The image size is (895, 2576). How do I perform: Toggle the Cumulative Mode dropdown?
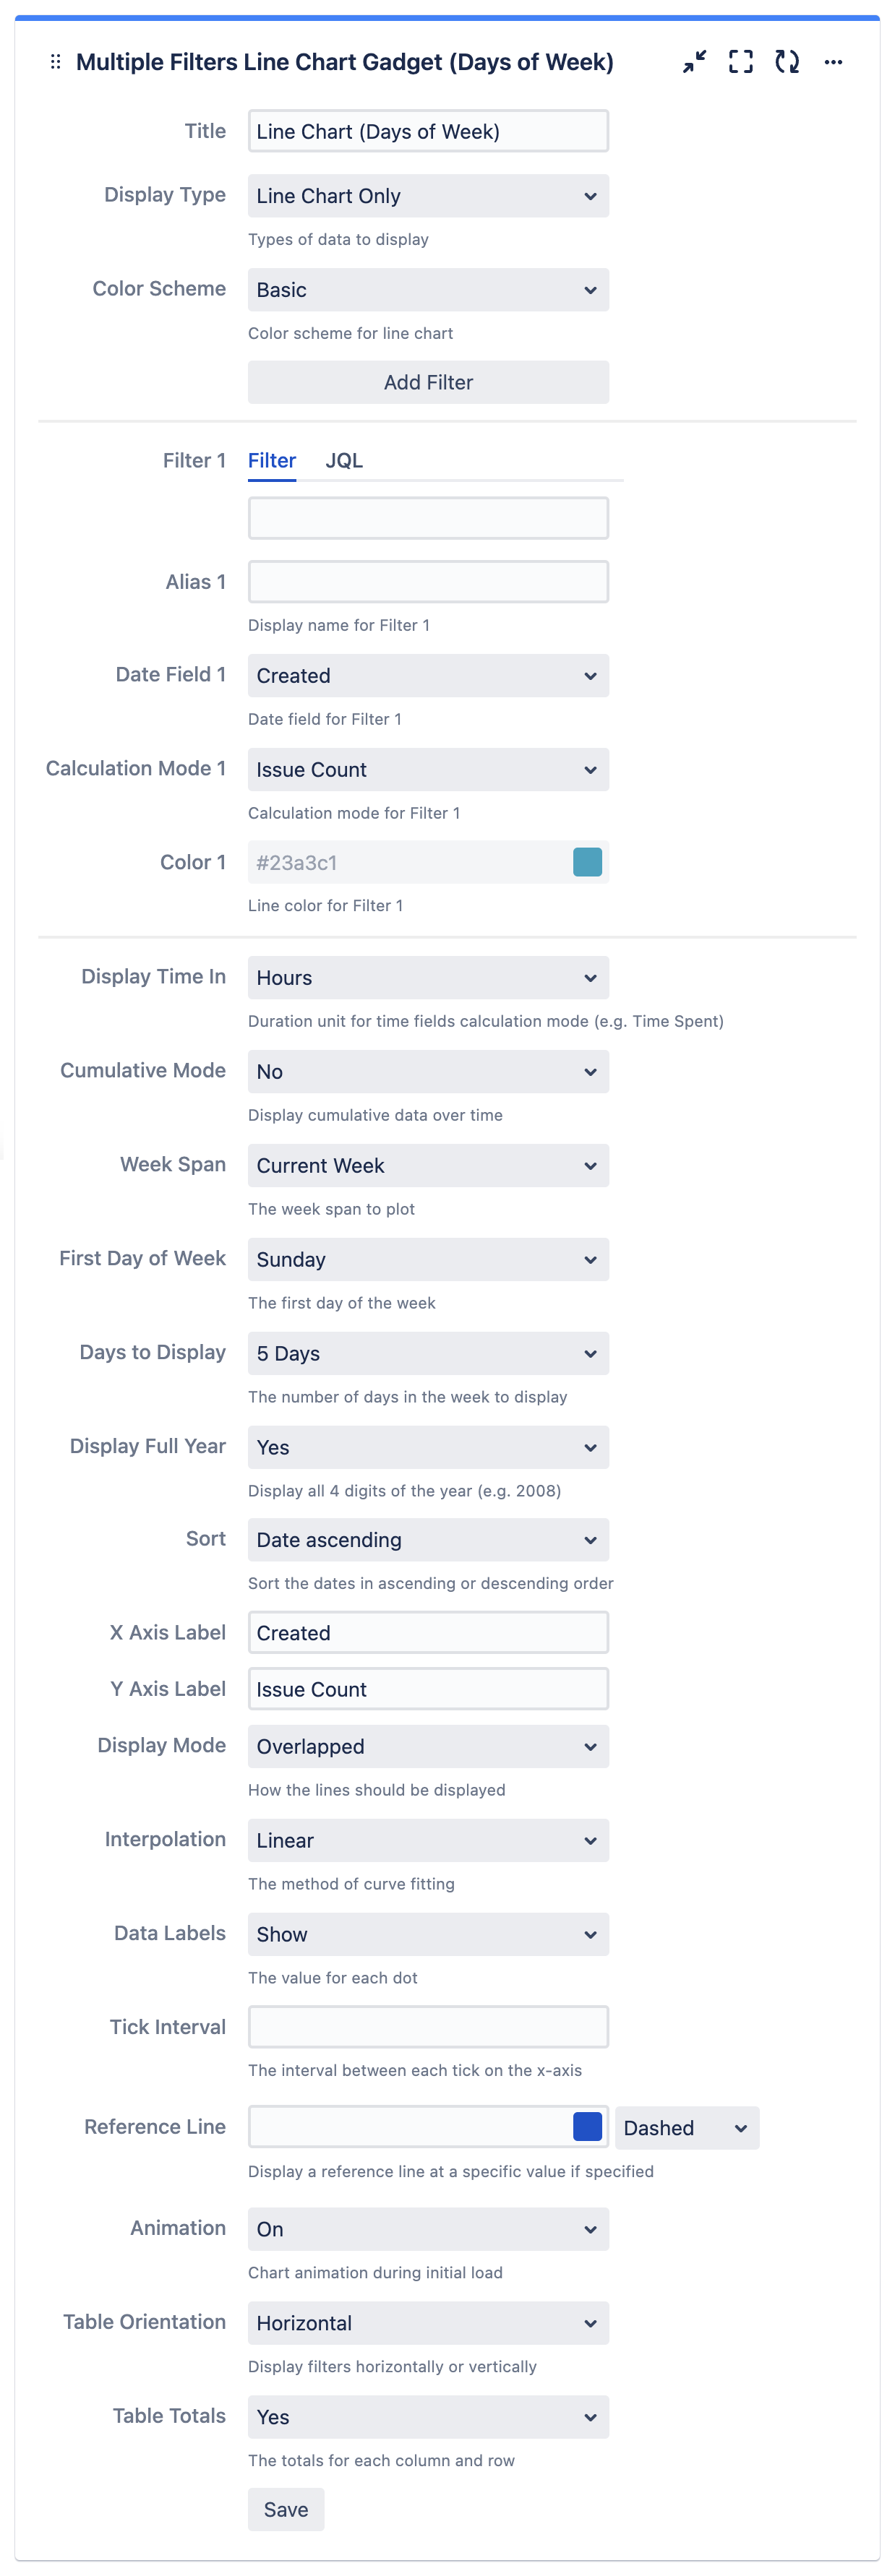click(428, 1072)
